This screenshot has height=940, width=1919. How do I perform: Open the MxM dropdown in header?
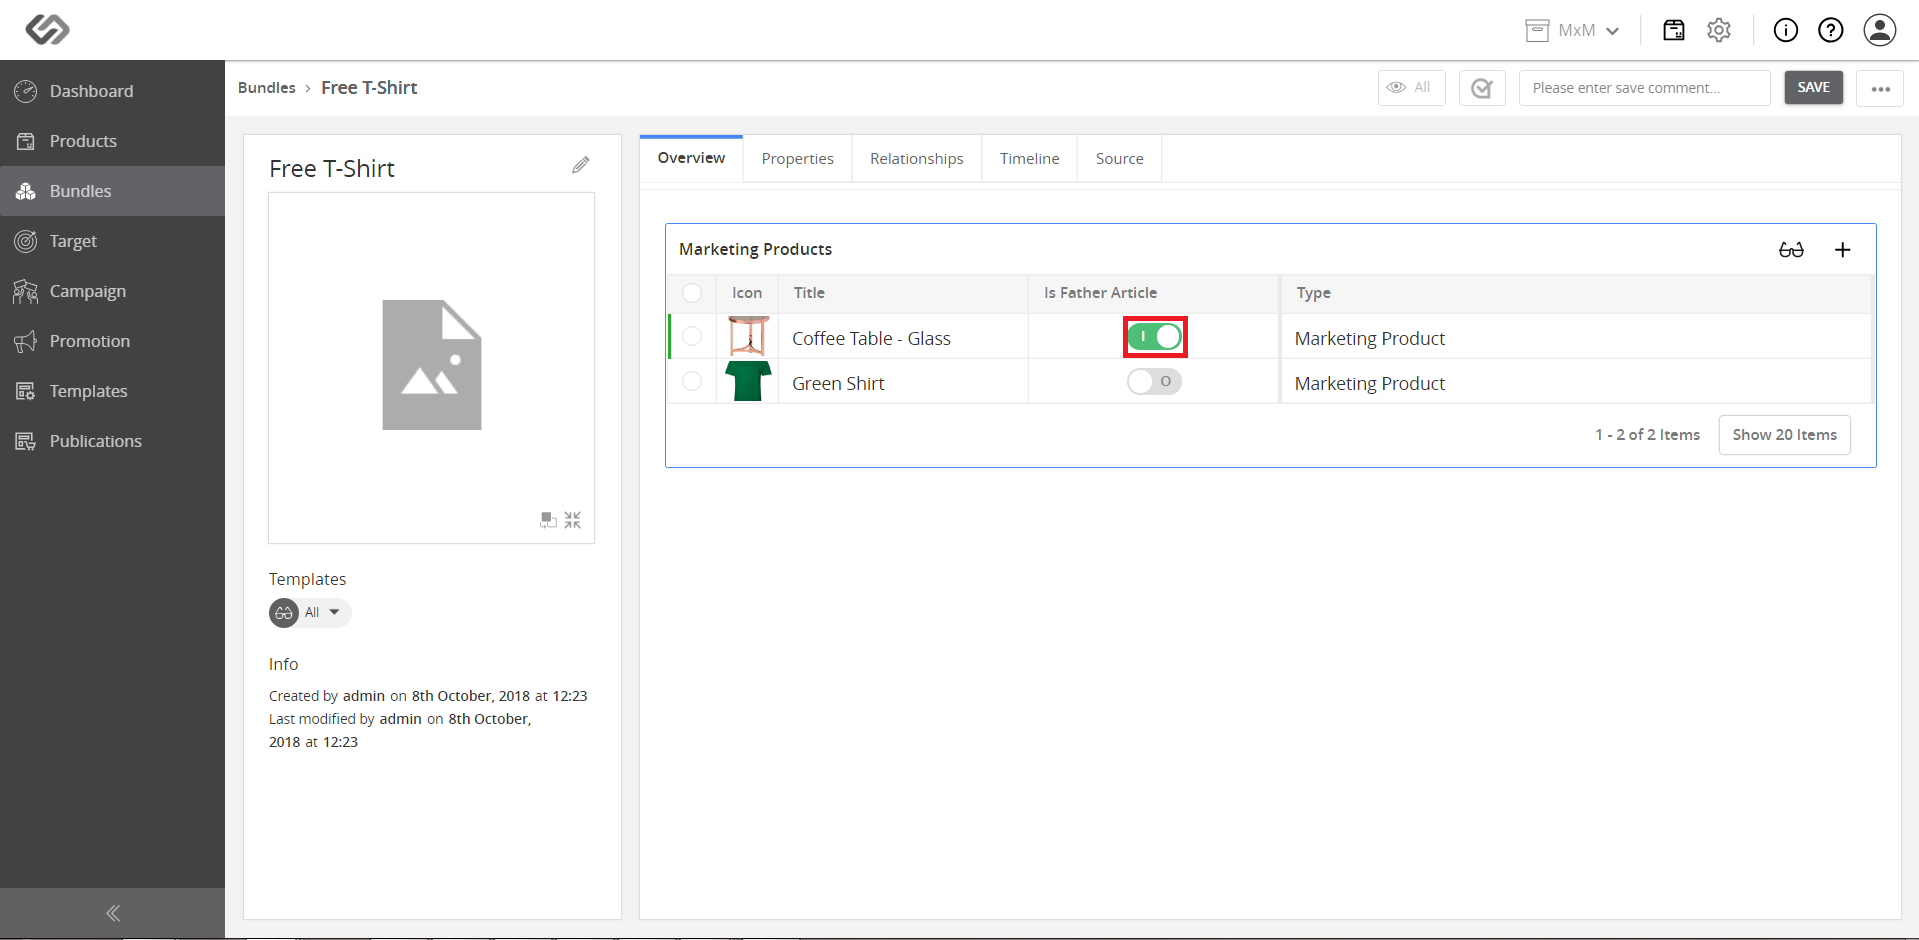pyautogui.click(x=1573, y=30)
